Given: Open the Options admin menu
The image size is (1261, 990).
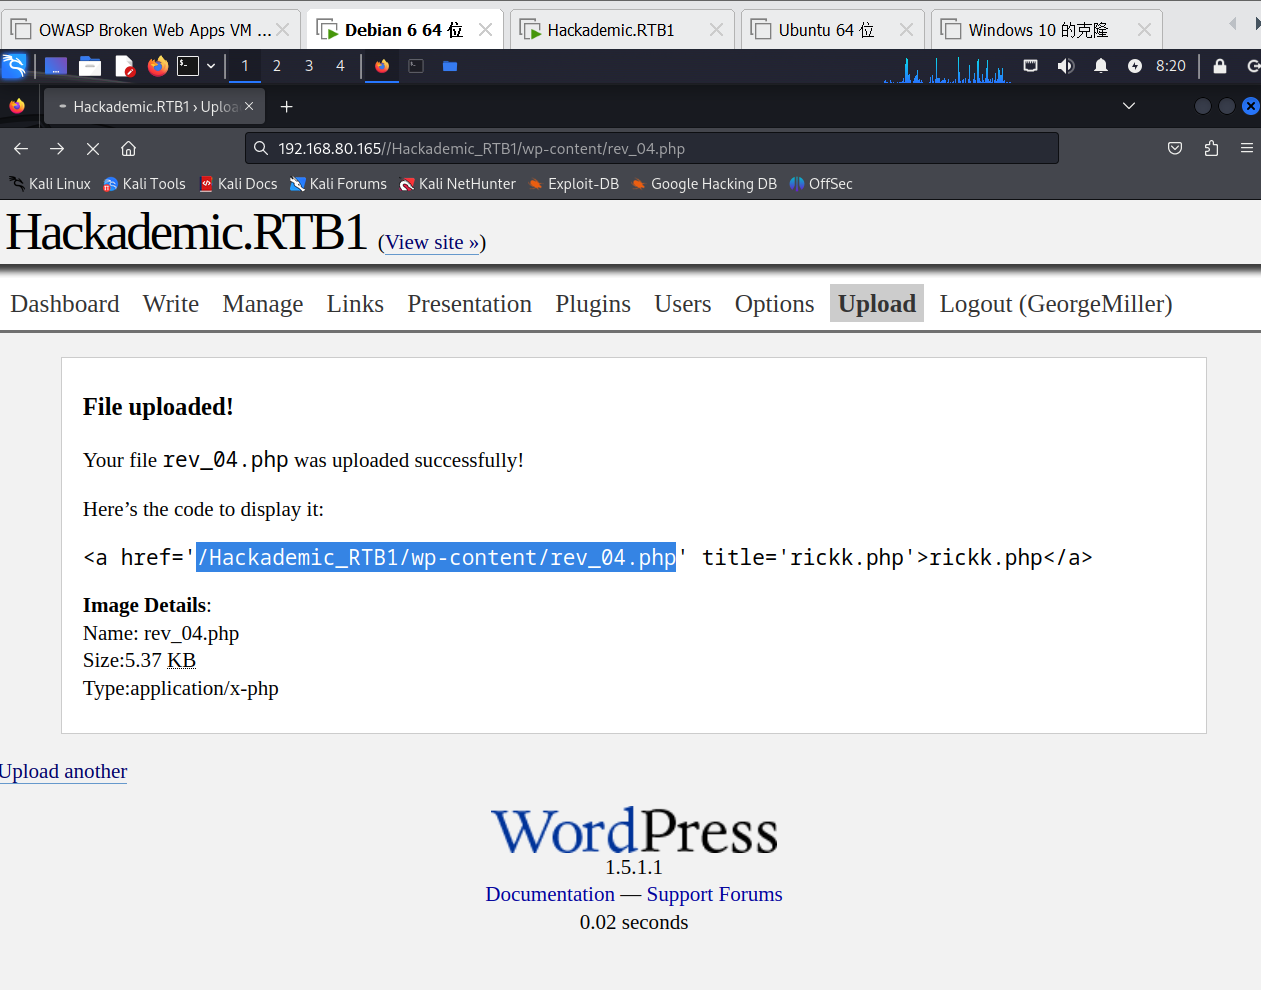Looking at the screenshot, I should pos(775,304).
